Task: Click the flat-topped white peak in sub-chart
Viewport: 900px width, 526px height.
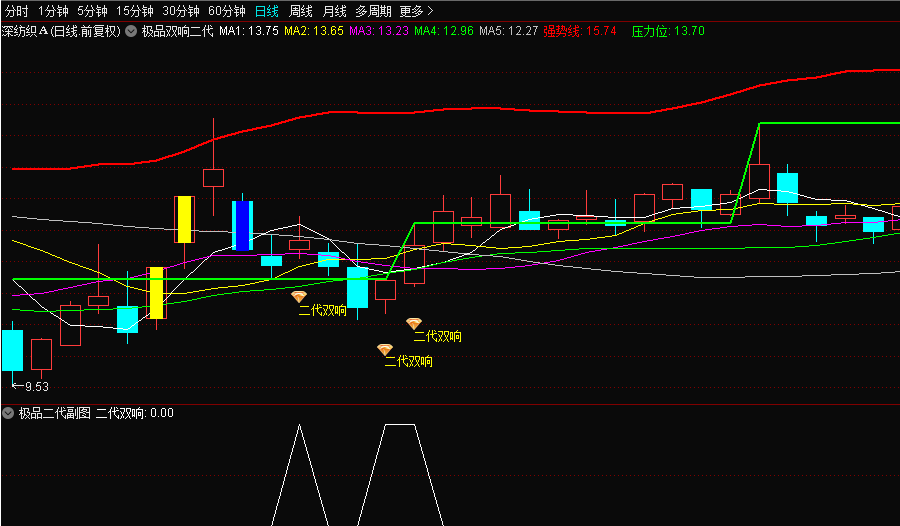Action: coord(400,475)
